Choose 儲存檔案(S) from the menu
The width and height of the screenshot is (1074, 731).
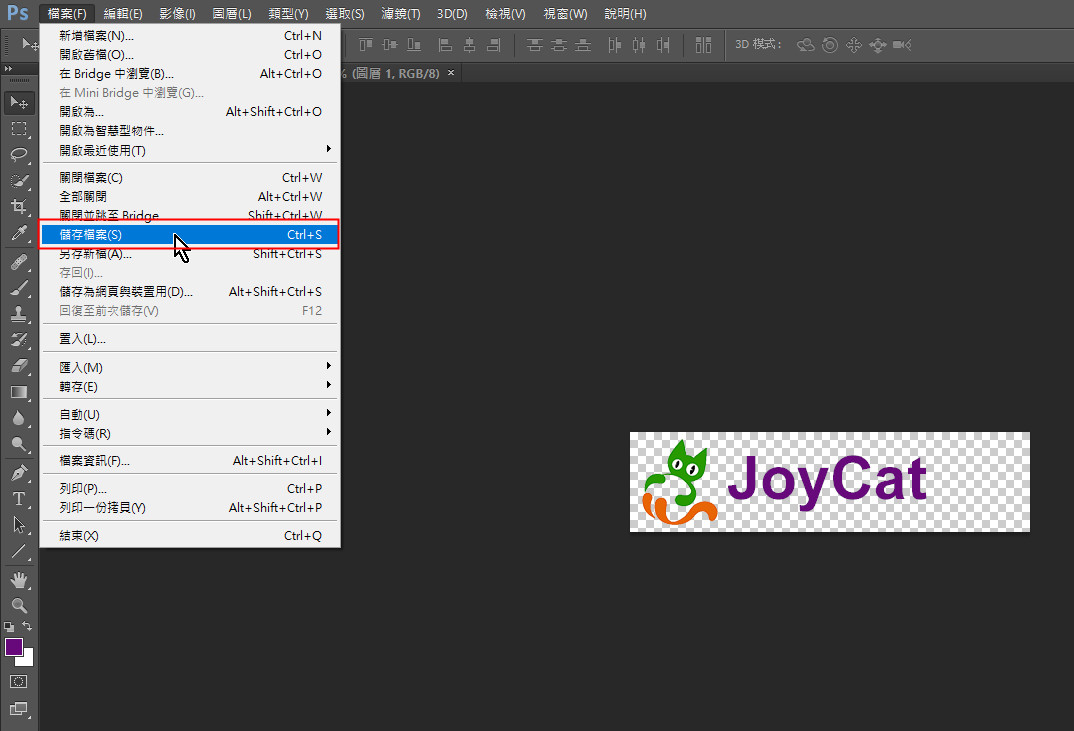tap(190, 234)
